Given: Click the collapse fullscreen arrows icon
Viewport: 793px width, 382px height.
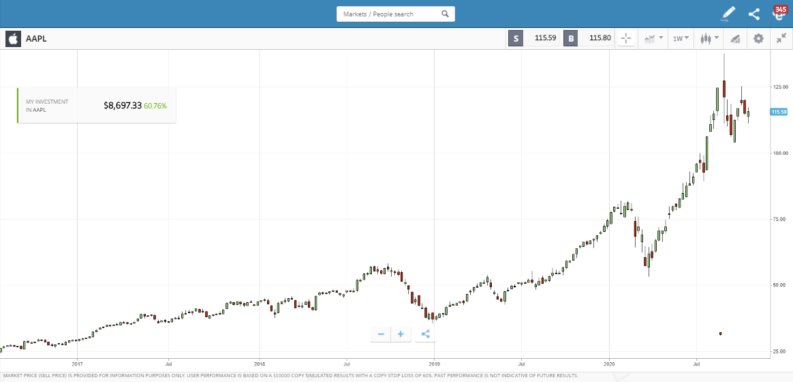Looking at the screenshot, I should pos(781,39).
